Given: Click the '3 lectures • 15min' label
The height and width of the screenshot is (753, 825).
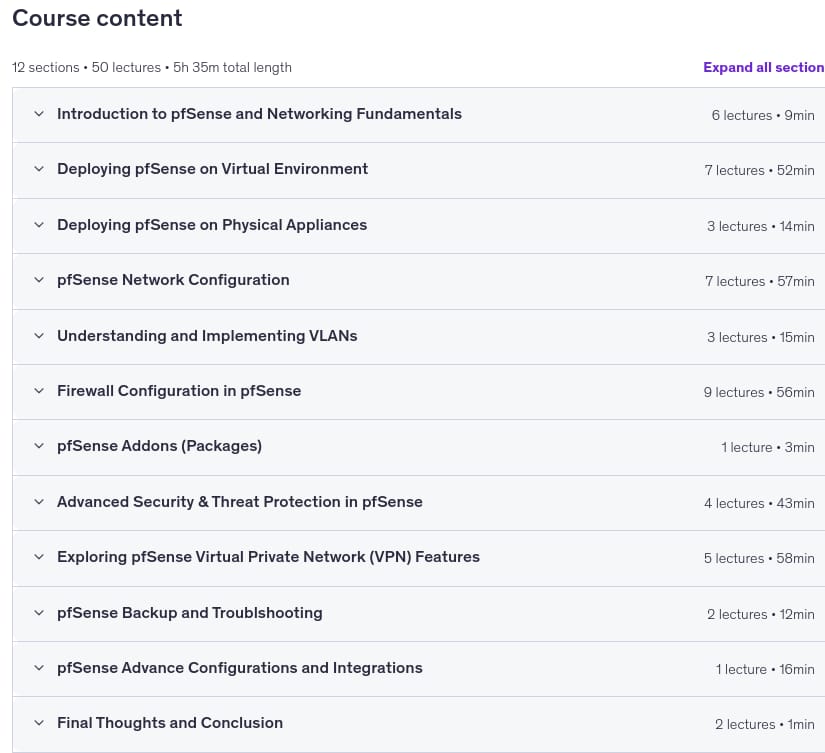Looking at the screenshot, I should (761, 337).
